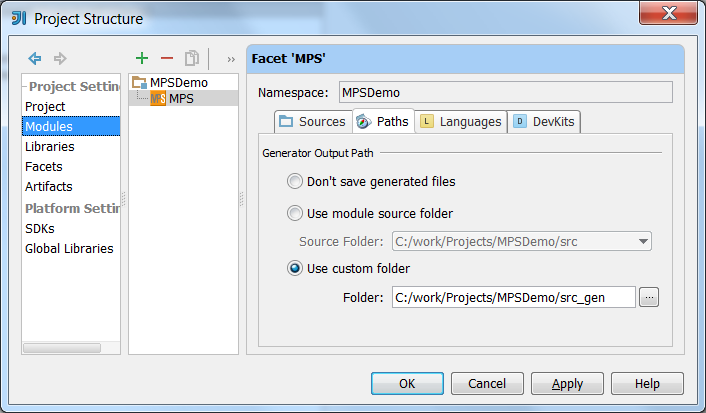Image resolution: width=706 pixels, height=413 pixels.
Task: Click the Apply button
Action: pyautogui.click(x=567, y=384)
